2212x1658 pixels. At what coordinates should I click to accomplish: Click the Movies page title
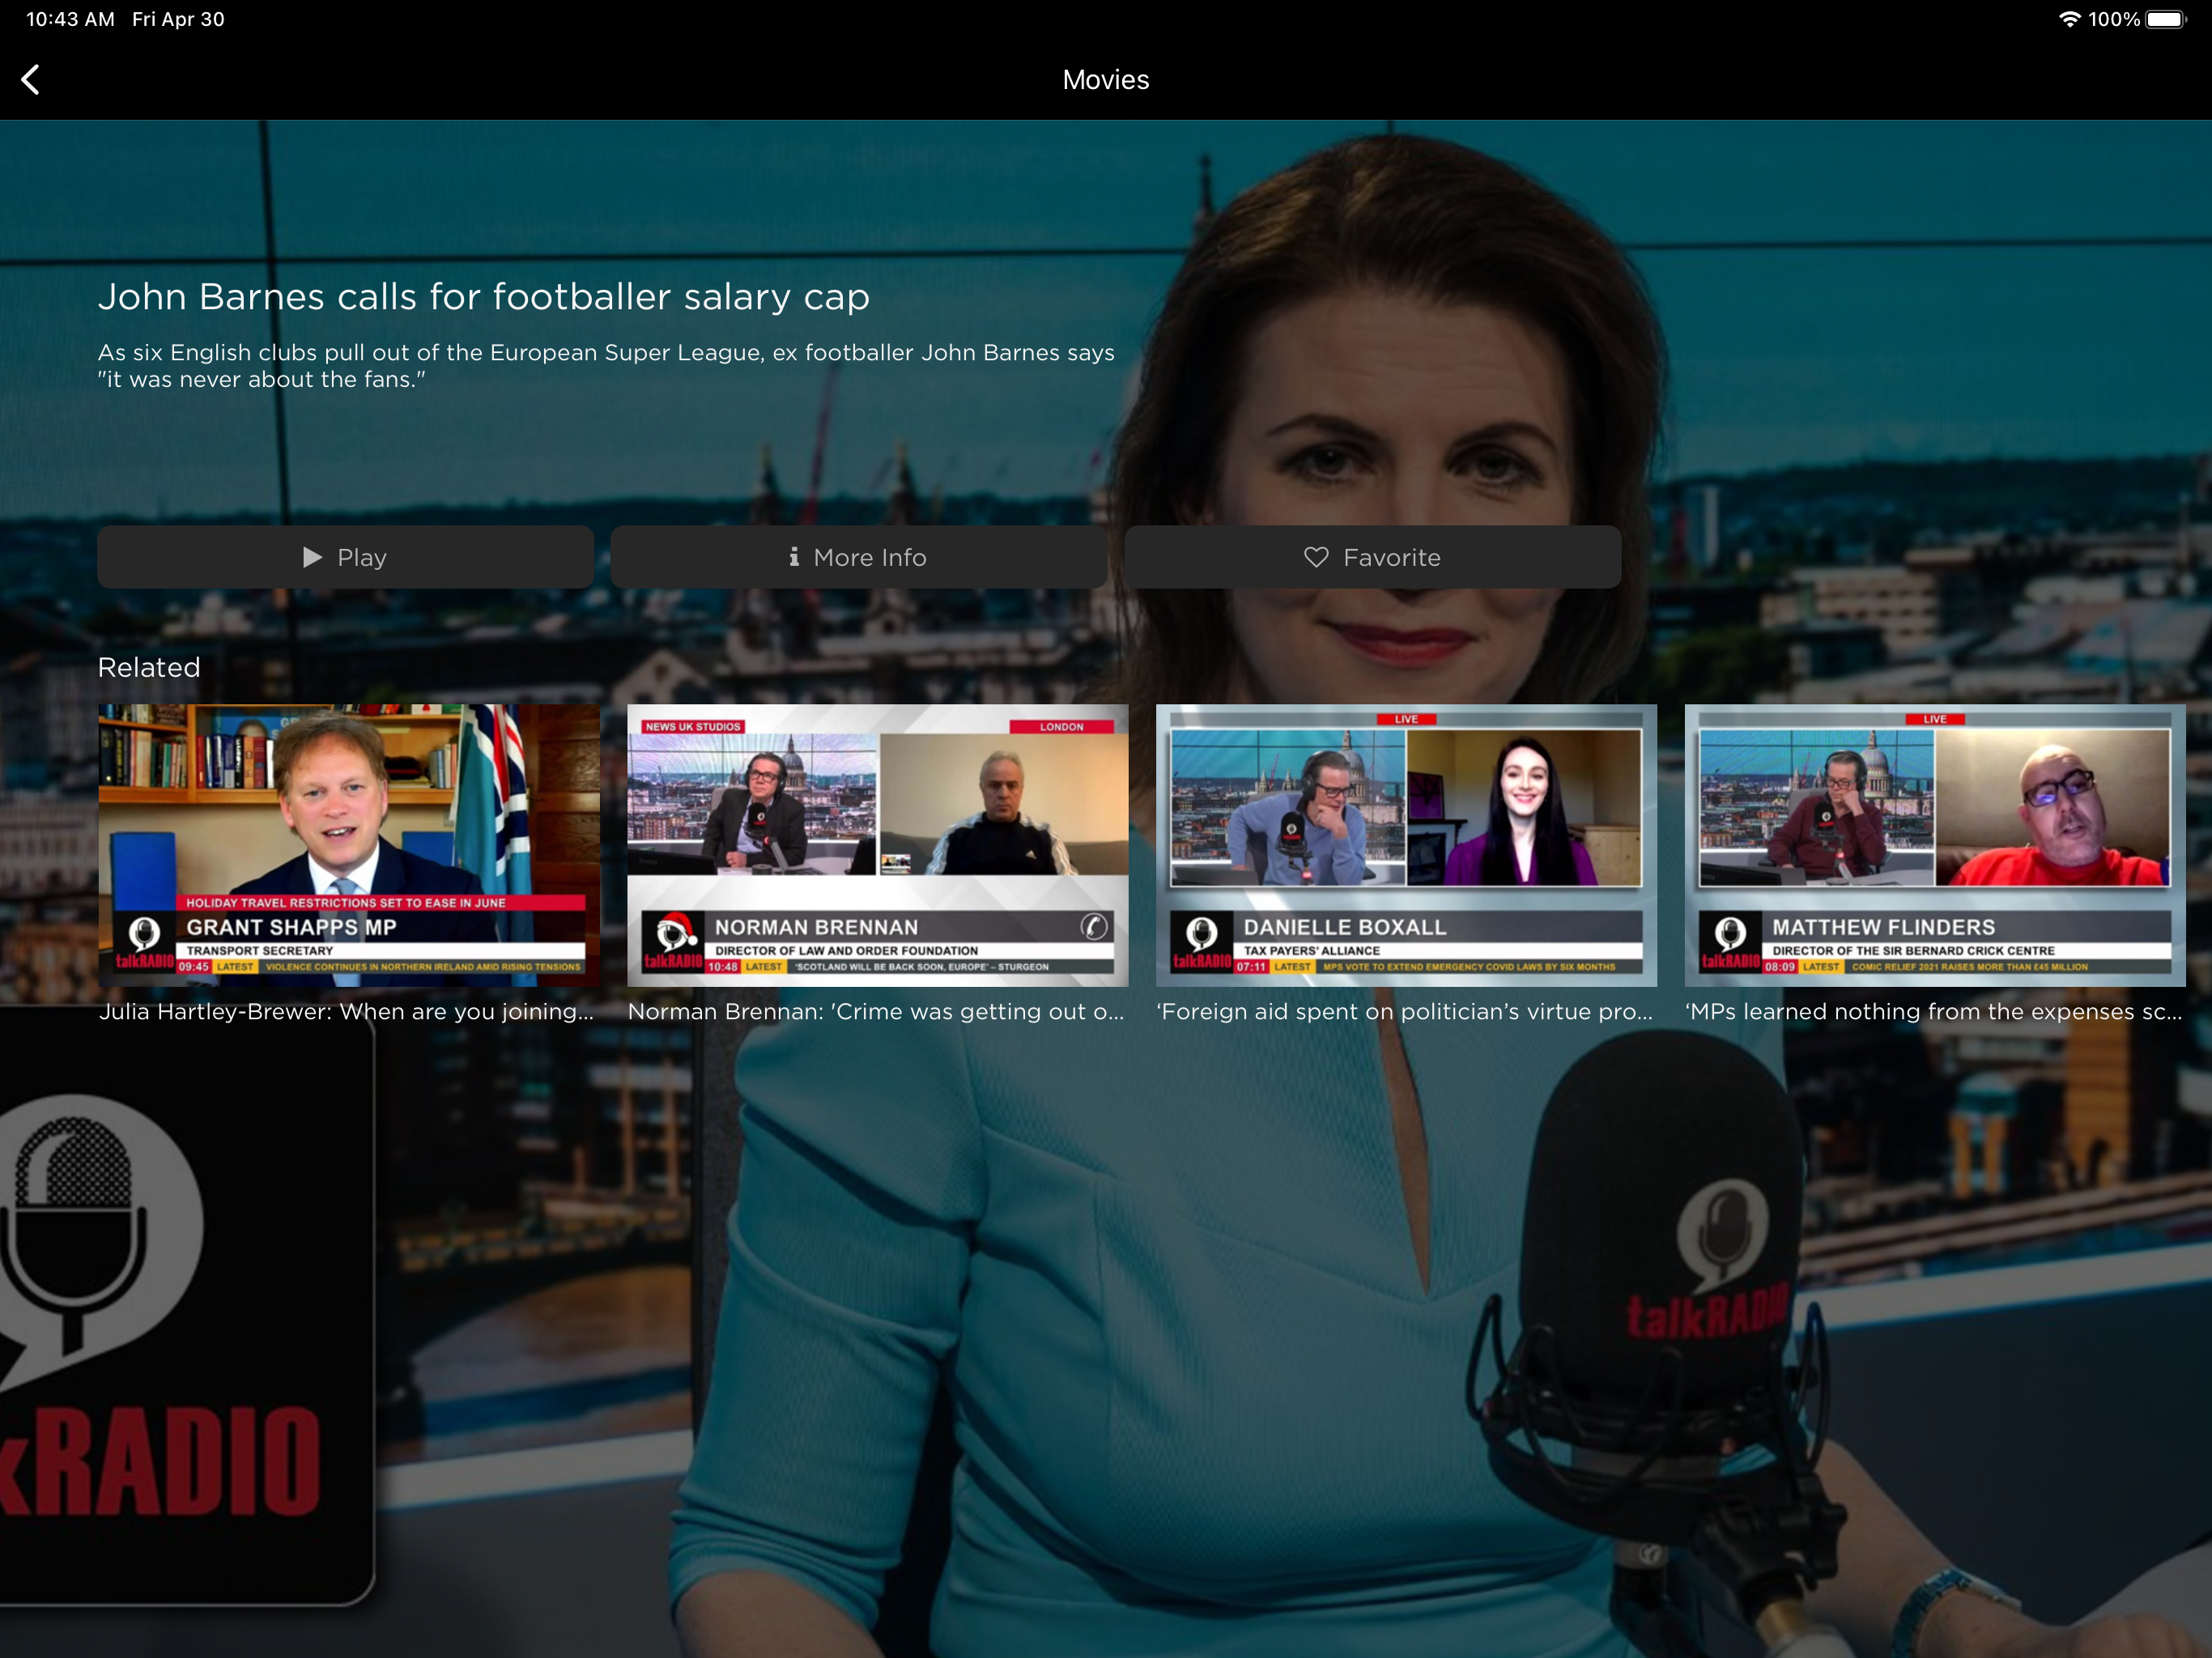[1105, 80]
